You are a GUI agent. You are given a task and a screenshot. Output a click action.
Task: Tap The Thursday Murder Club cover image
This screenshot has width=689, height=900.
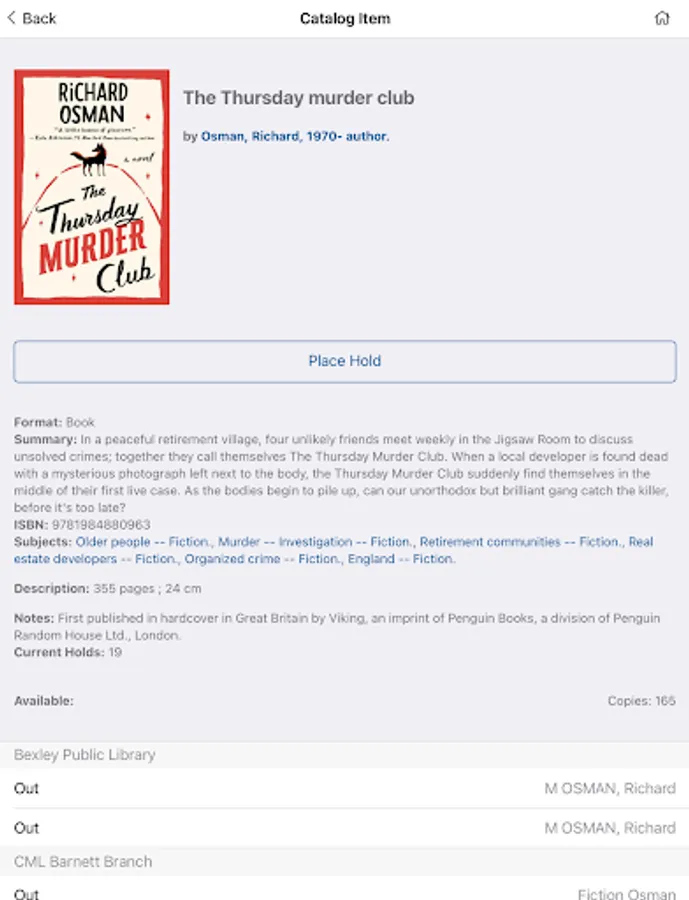click(x=92, y=187)
